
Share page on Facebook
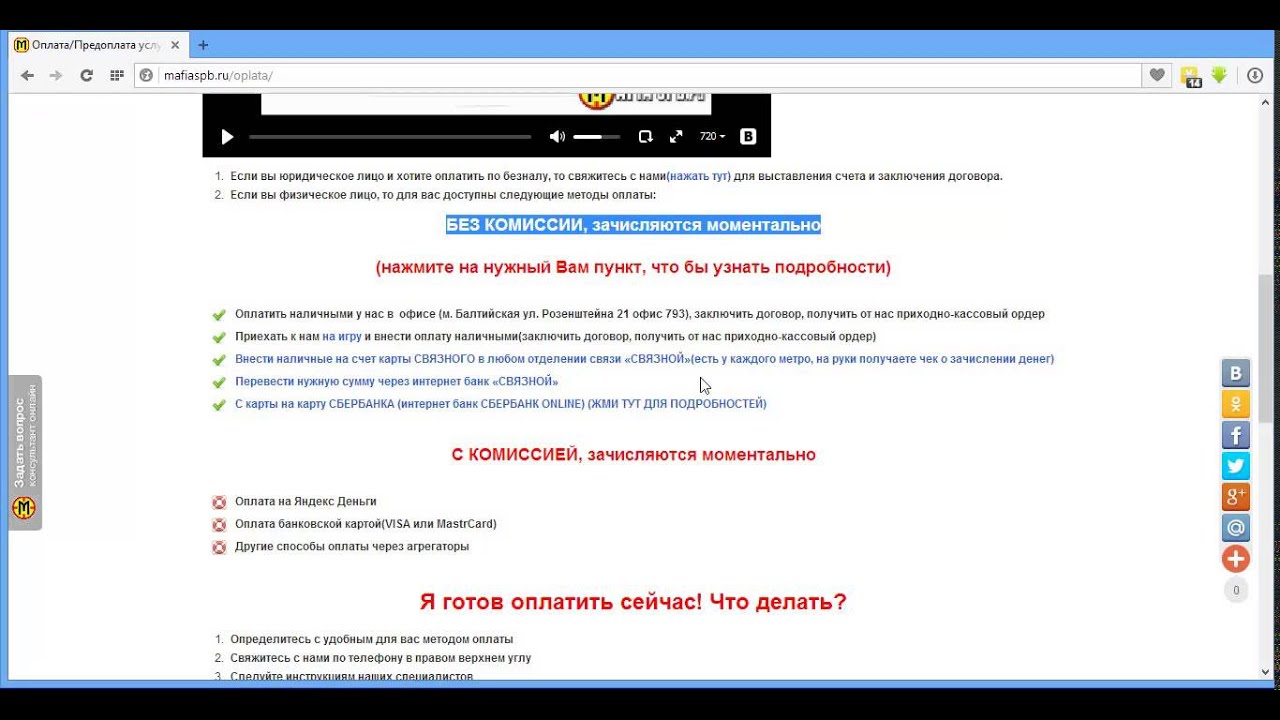1236,435
